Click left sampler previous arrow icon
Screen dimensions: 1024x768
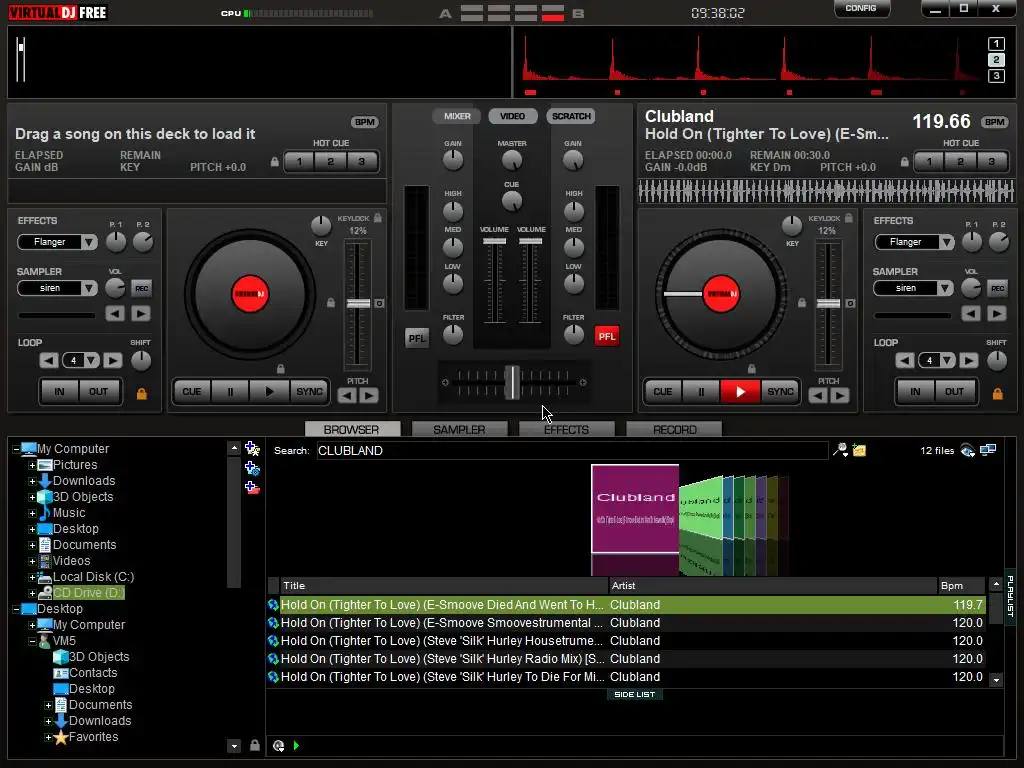(x=116, y=313)
